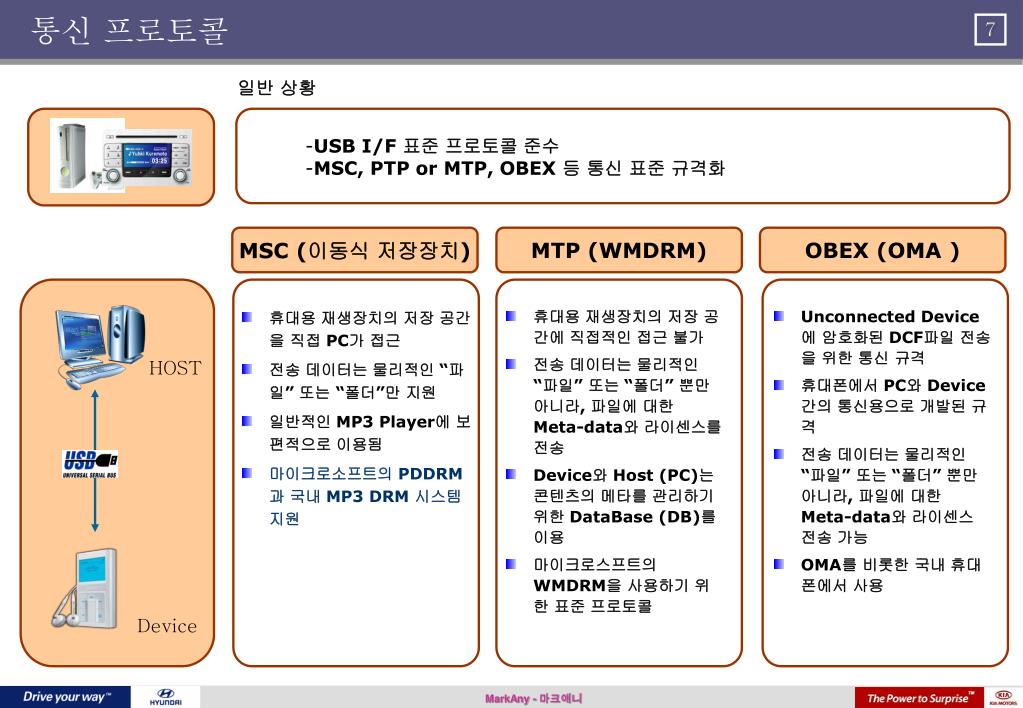
Task: Click the 휴대용 재생장치의 저장 공간을 직접 PC가 접근 bullet
Action: pyautogui.click(x=369, y=329)
